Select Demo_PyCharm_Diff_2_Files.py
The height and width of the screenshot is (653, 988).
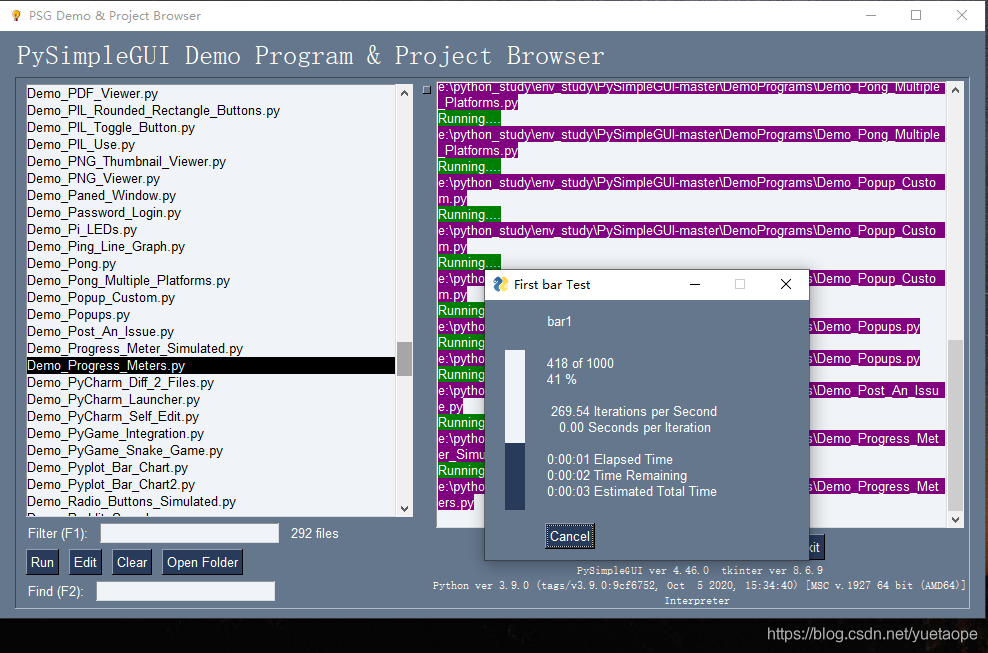pos(210,383)
